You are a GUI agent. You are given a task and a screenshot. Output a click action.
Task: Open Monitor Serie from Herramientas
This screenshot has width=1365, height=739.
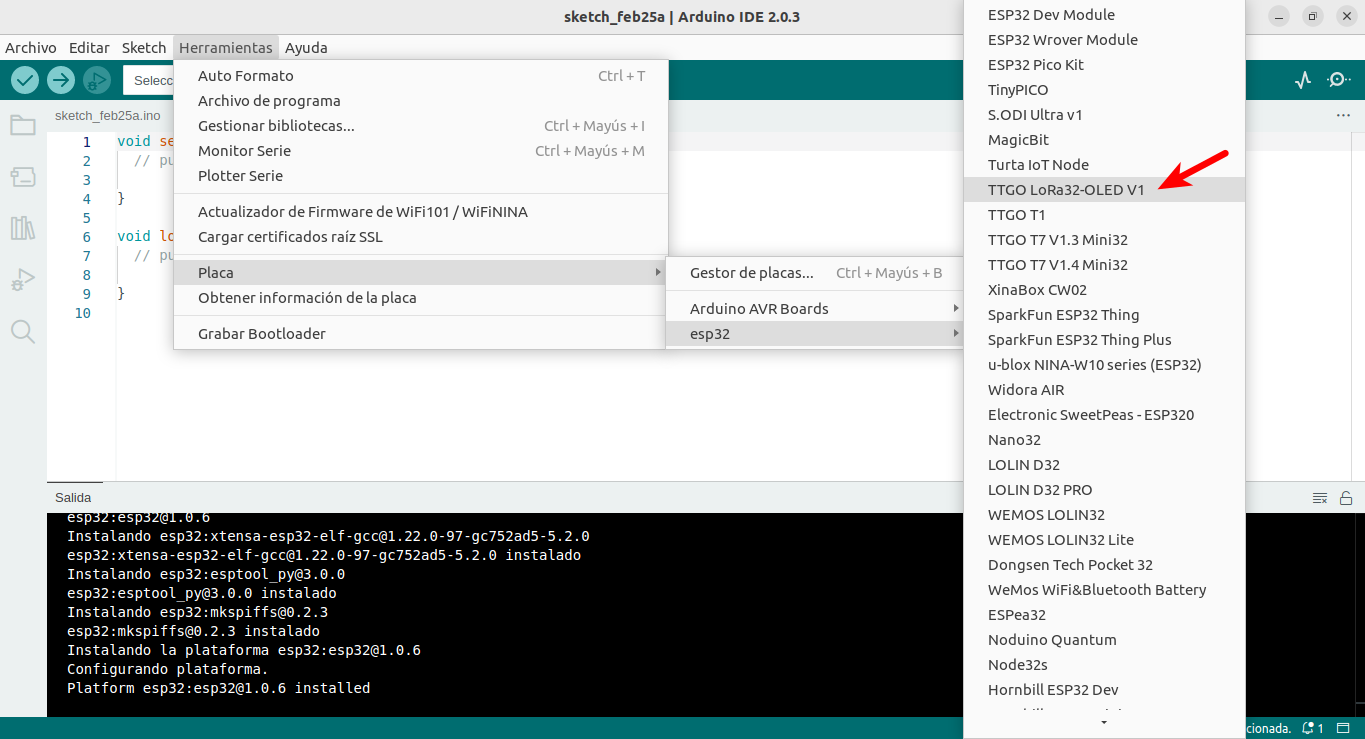420,151
